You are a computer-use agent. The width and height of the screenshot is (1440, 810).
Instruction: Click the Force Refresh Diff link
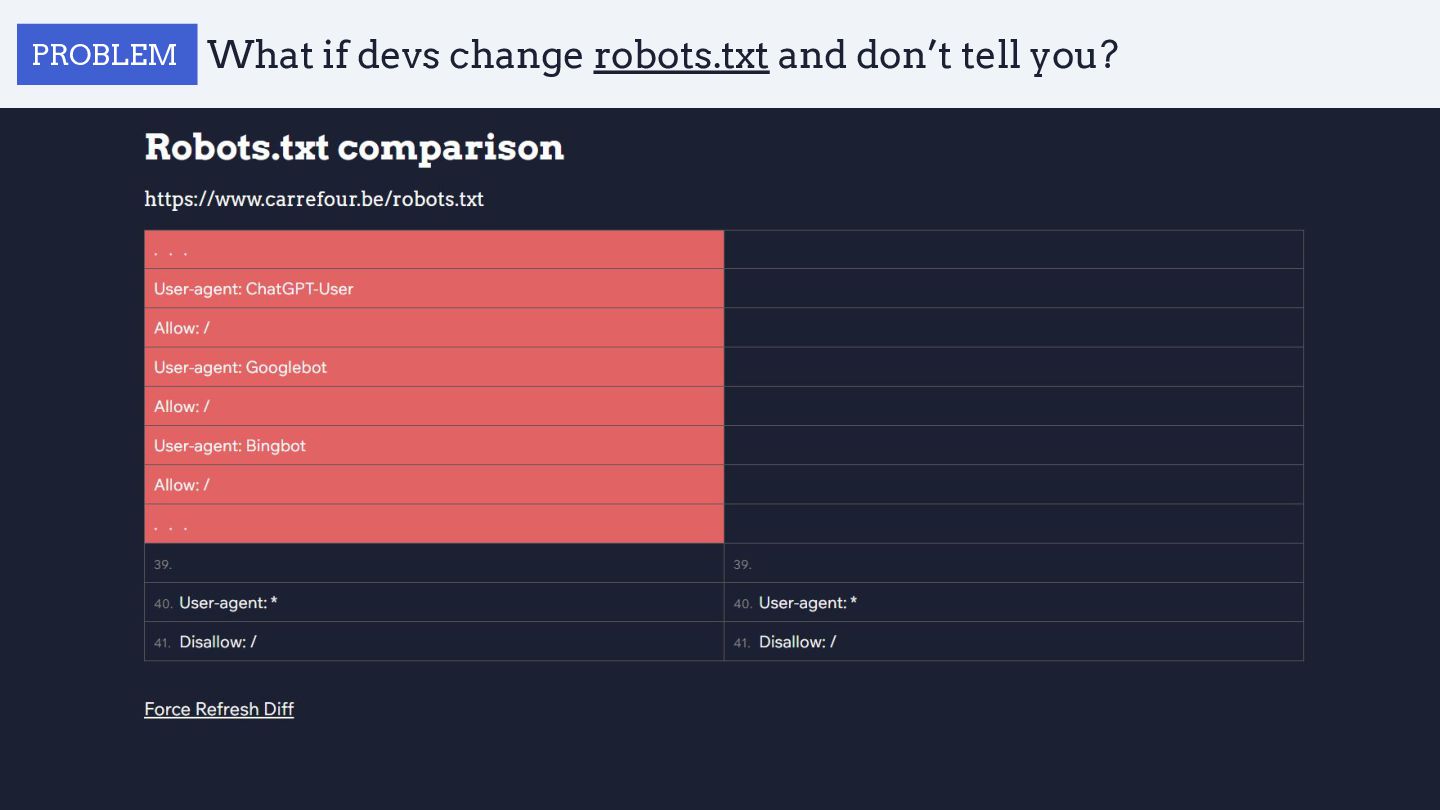(x=219, y=709)
